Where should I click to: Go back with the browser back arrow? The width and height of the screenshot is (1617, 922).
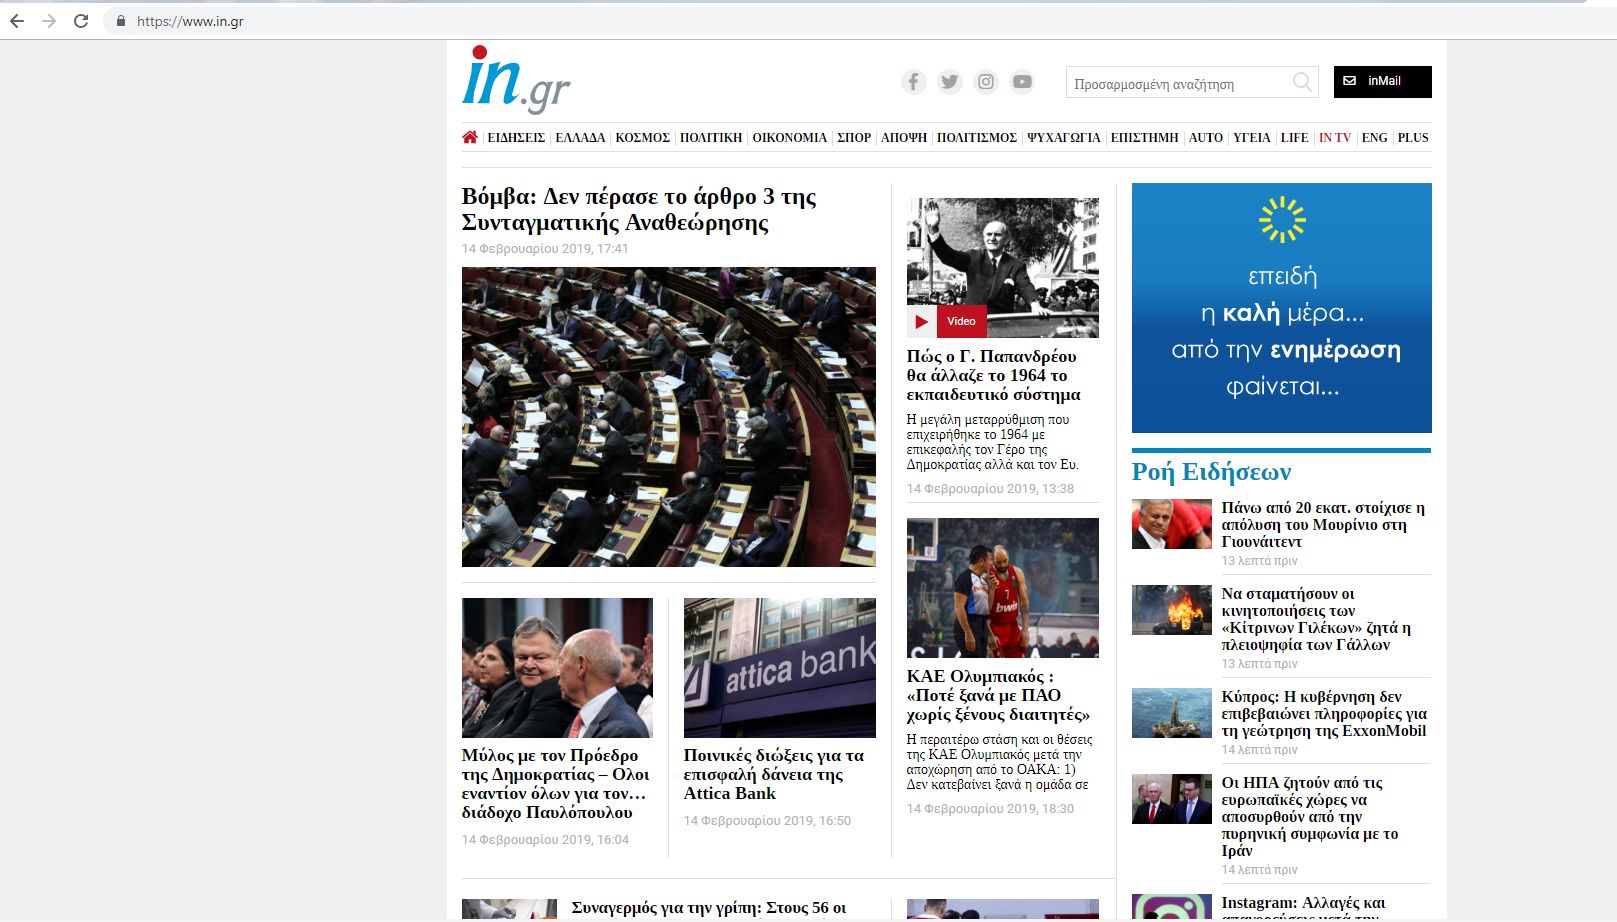pyautogui.click(x=17, y=21)
